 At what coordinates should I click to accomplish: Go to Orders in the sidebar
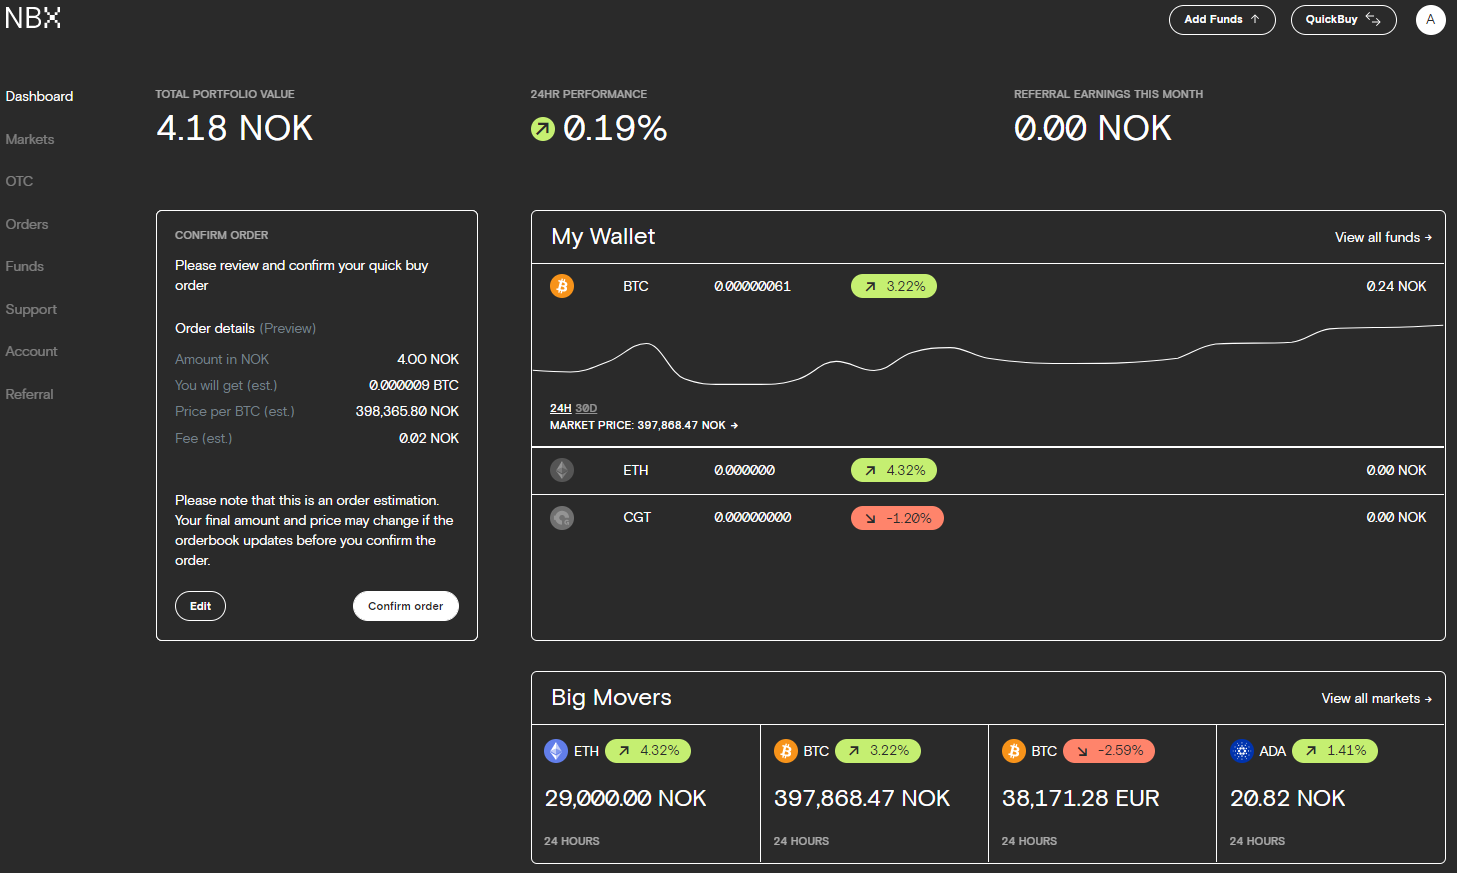tap(27, 224)
